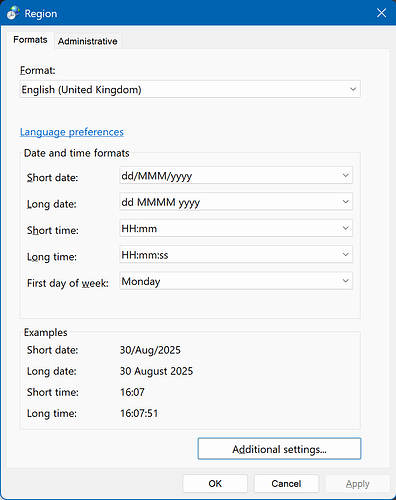Click the Region title text
396x500 pixels.
click(41, 14)
